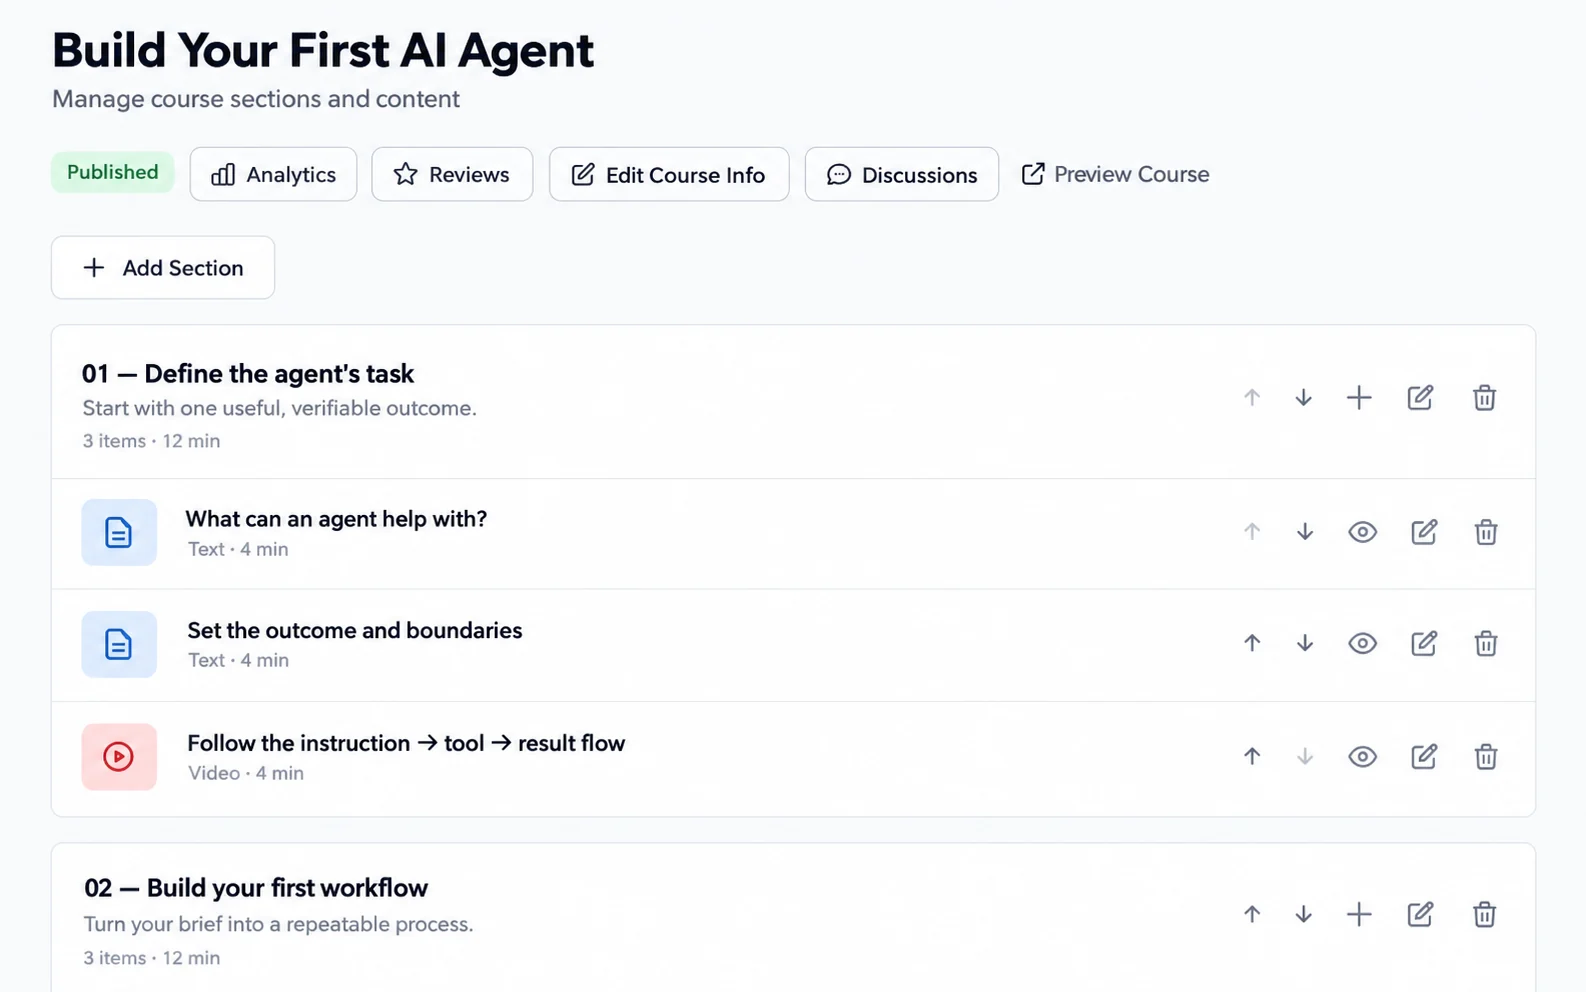Open the Preview Course link
This screenshot has width=1586, height=992.
1115,174
